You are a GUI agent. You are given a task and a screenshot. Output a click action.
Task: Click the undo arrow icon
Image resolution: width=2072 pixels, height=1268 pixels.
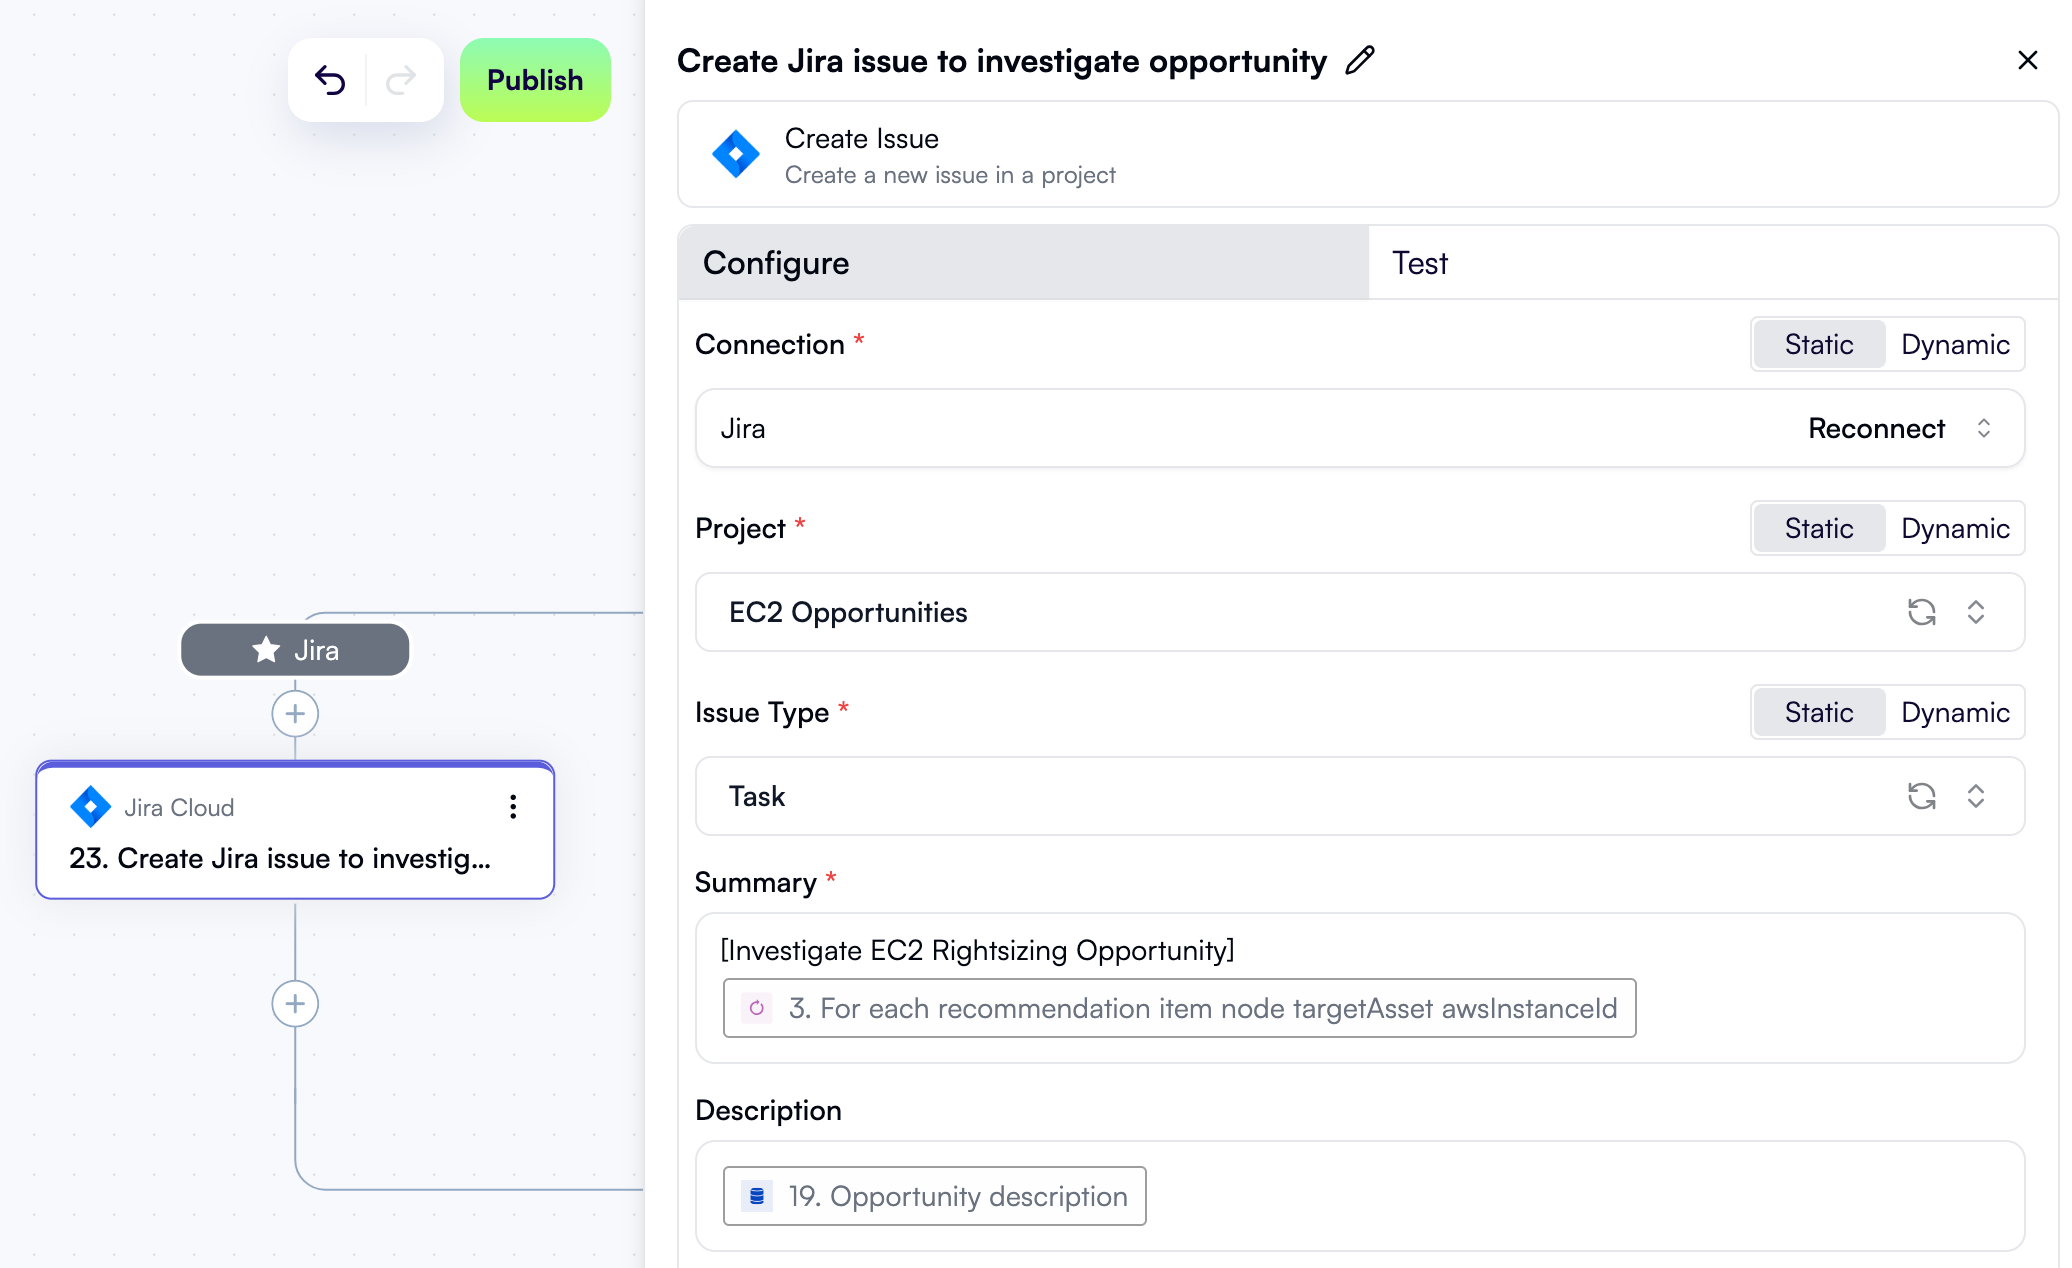(332, 79)
